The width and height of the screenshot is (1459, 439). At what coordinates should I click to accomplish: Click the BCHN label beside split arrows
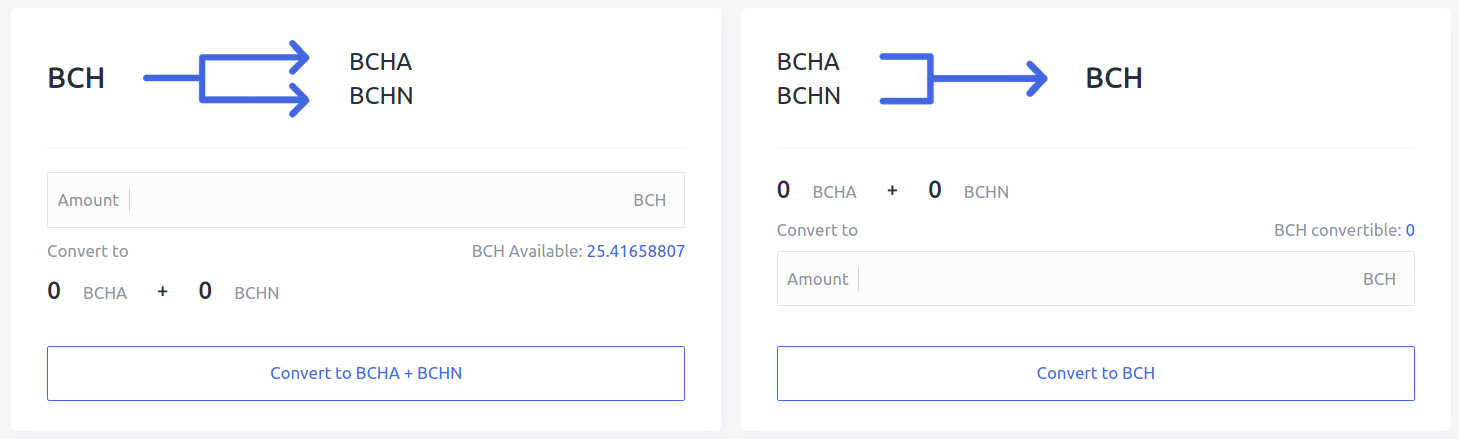pyautogui.click(x=381, y=96)
